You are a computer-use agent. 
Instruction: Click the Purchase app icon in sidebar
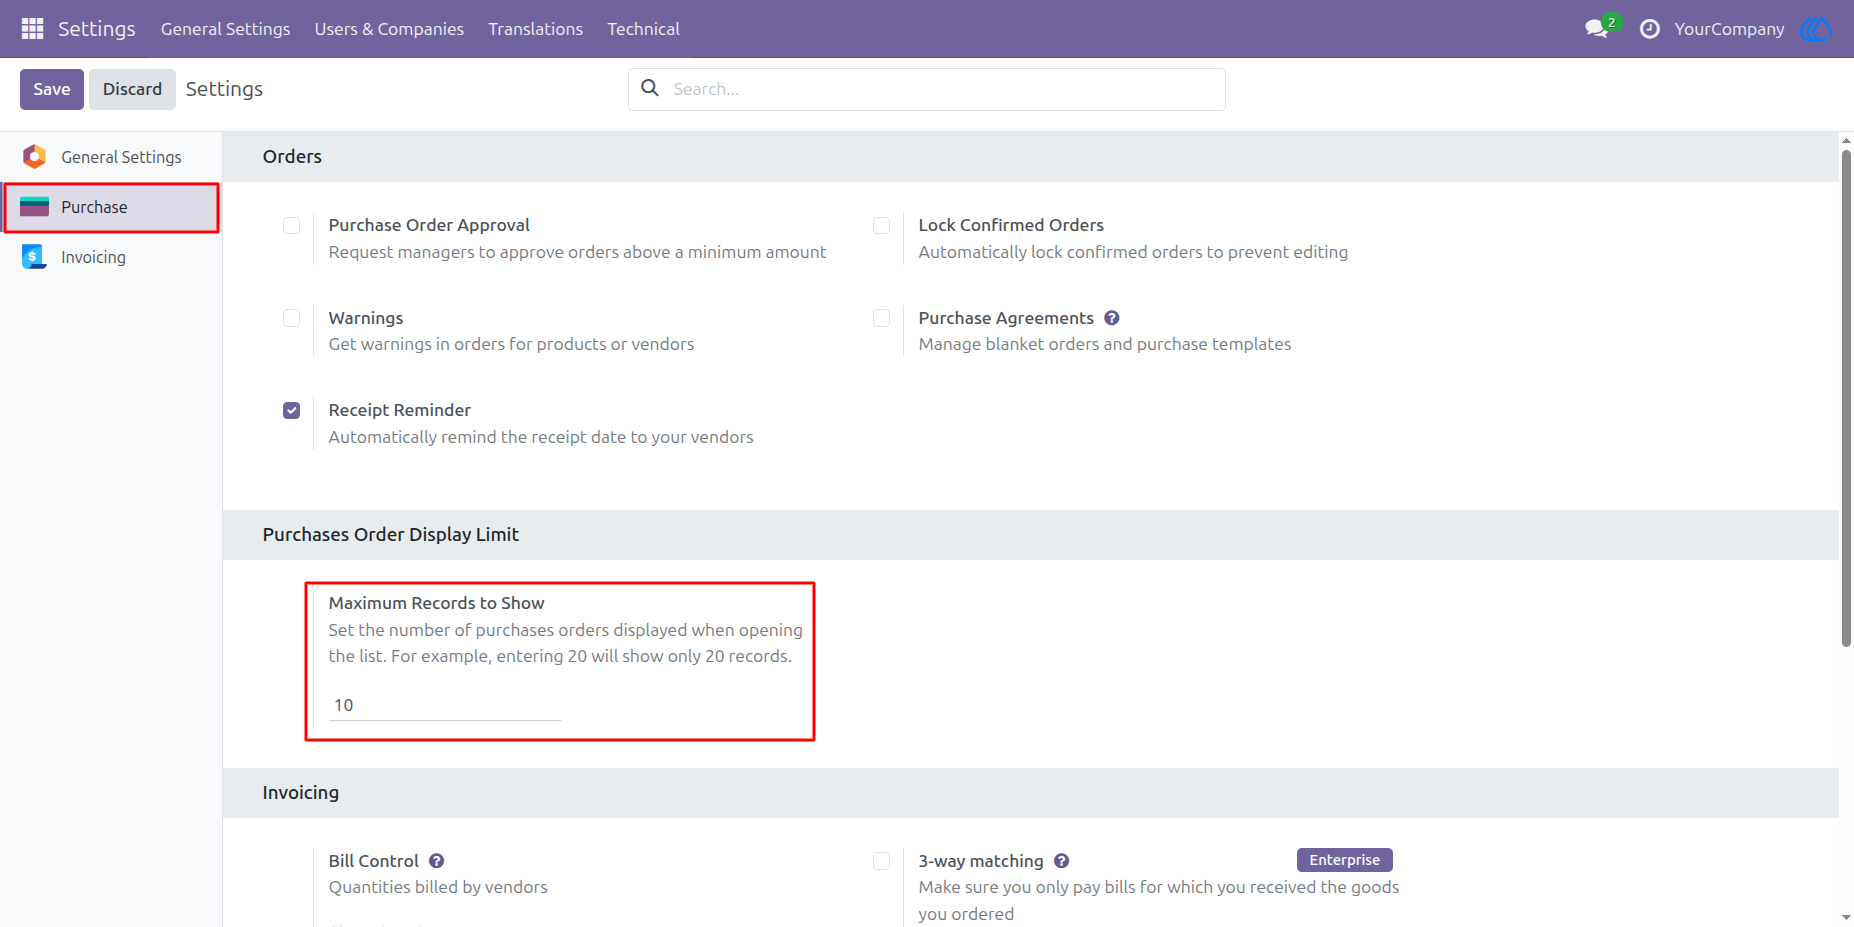click(35, 207)
